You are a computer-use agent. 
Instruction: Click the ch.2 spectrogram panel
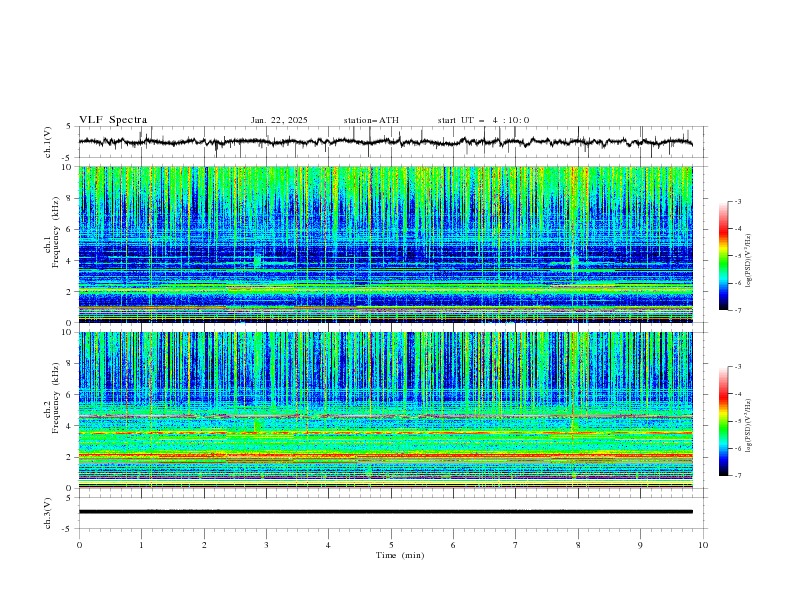coord(385,410)
